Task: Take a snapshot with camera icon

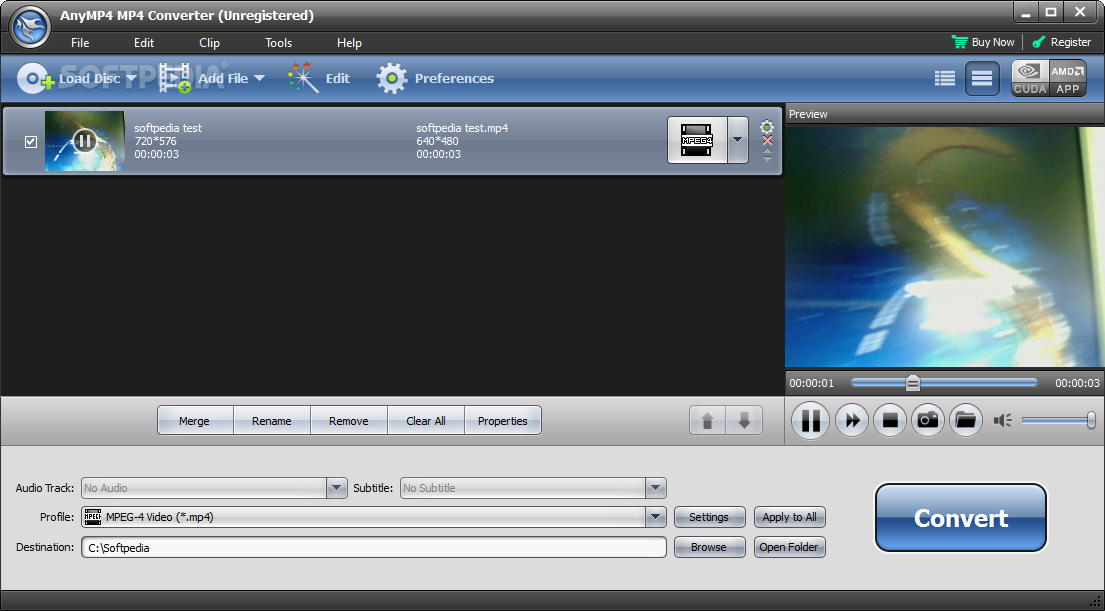Action: point(928,421)
